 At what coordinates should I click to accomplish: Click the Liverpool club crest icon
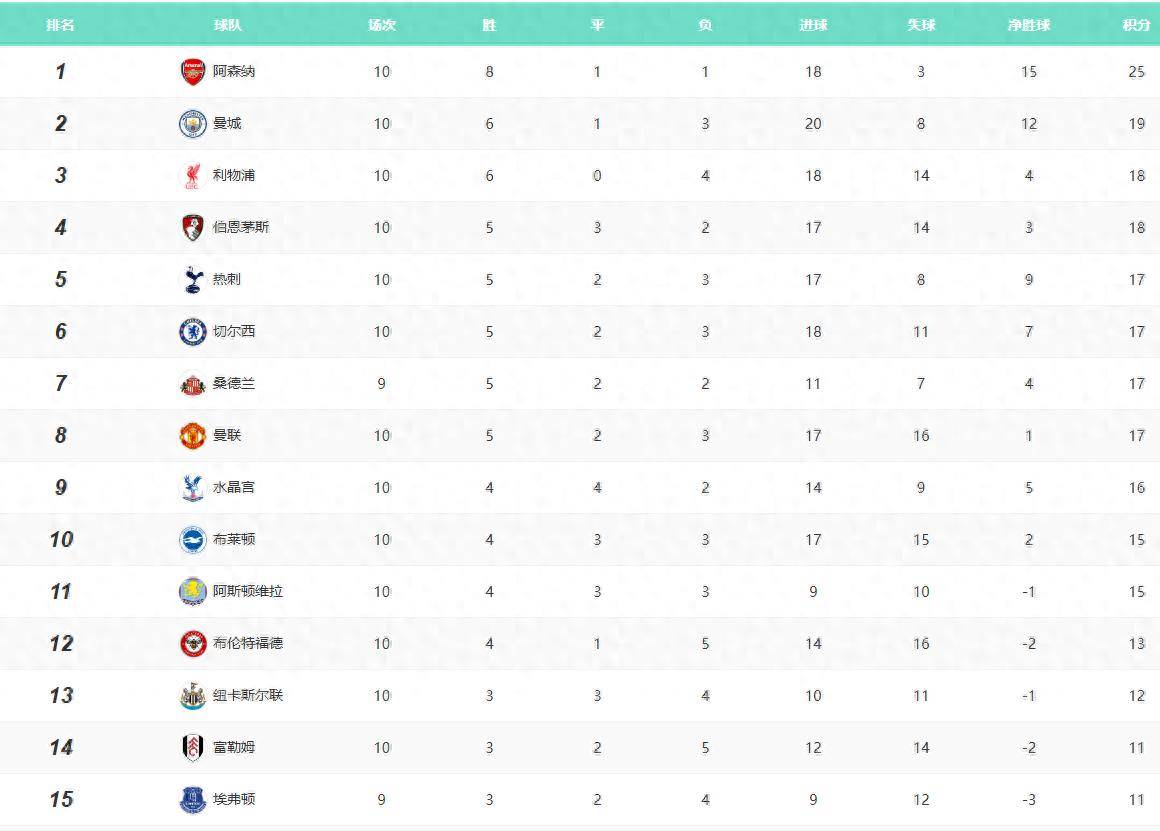tap(192, 176)
